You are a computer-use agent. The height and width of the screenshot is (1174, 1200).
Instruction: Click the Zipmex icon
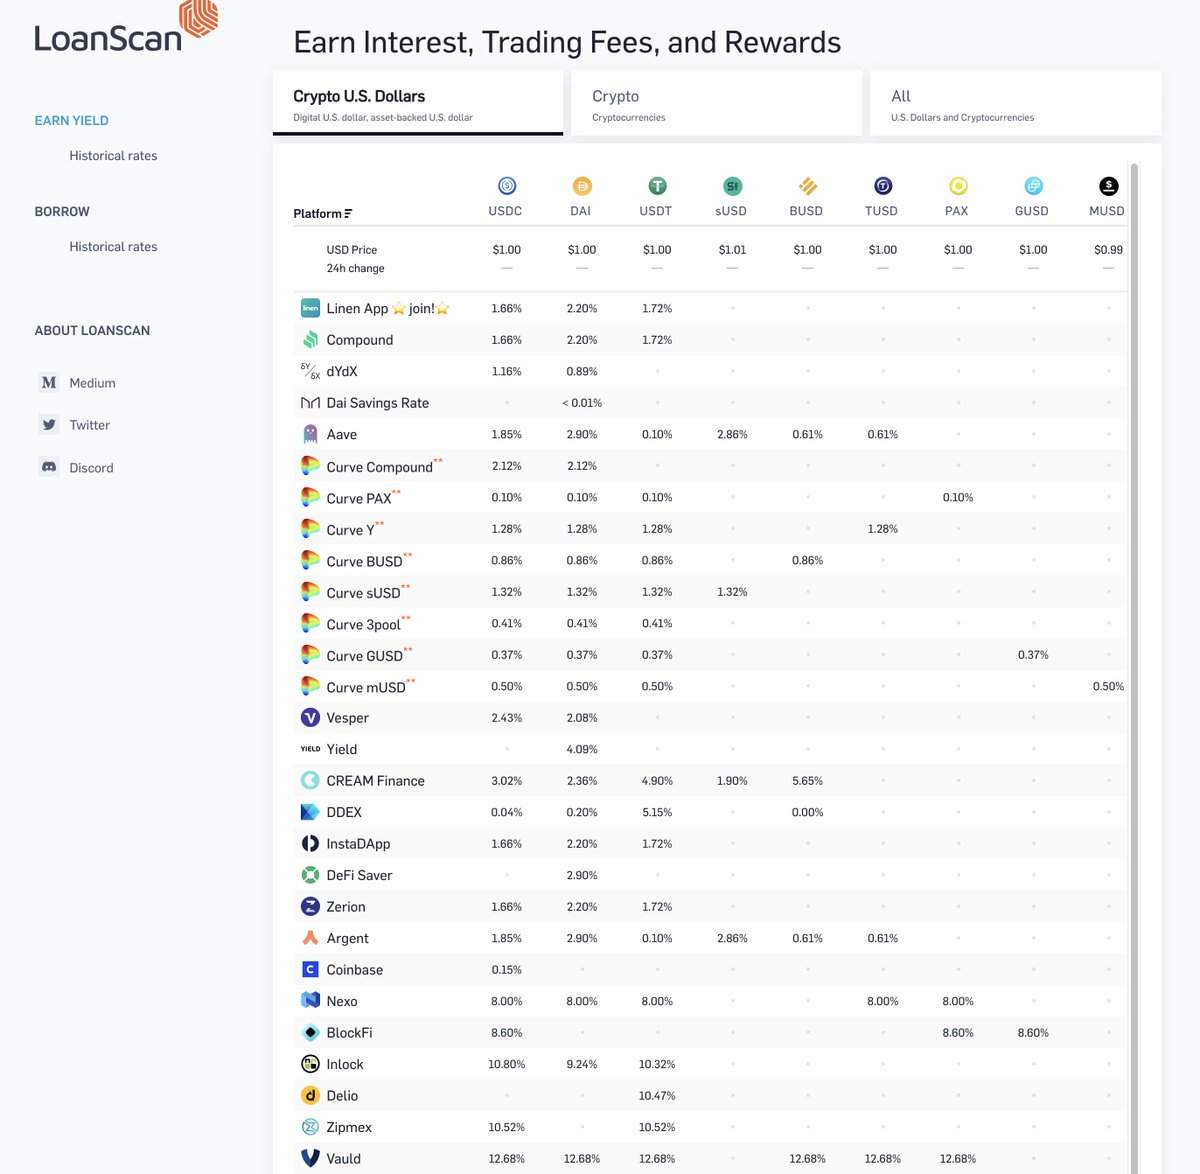coord(311,1127)
